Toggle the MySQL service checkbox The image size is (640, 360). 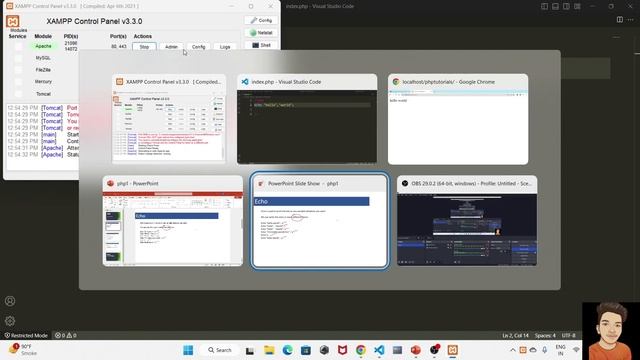click(18, 58)
